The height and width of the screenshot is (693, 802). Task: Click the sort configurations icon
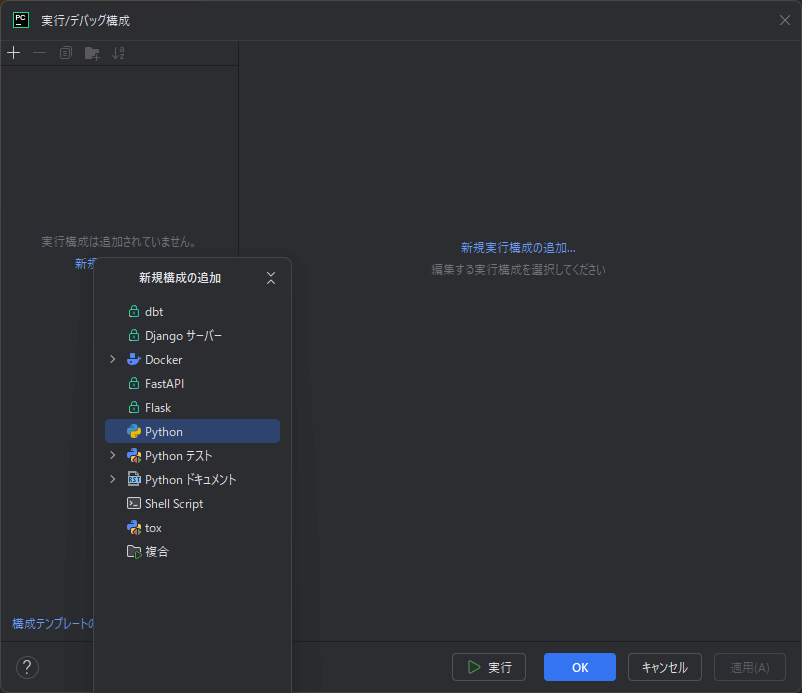(x=119, y=53)
